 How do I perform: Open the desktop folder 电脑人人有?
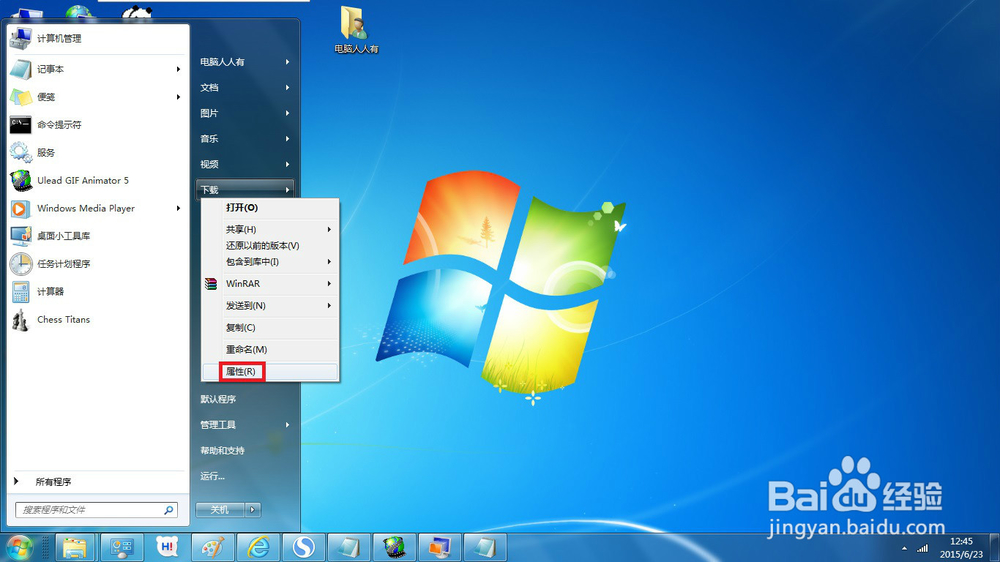[x=356, y=29]
